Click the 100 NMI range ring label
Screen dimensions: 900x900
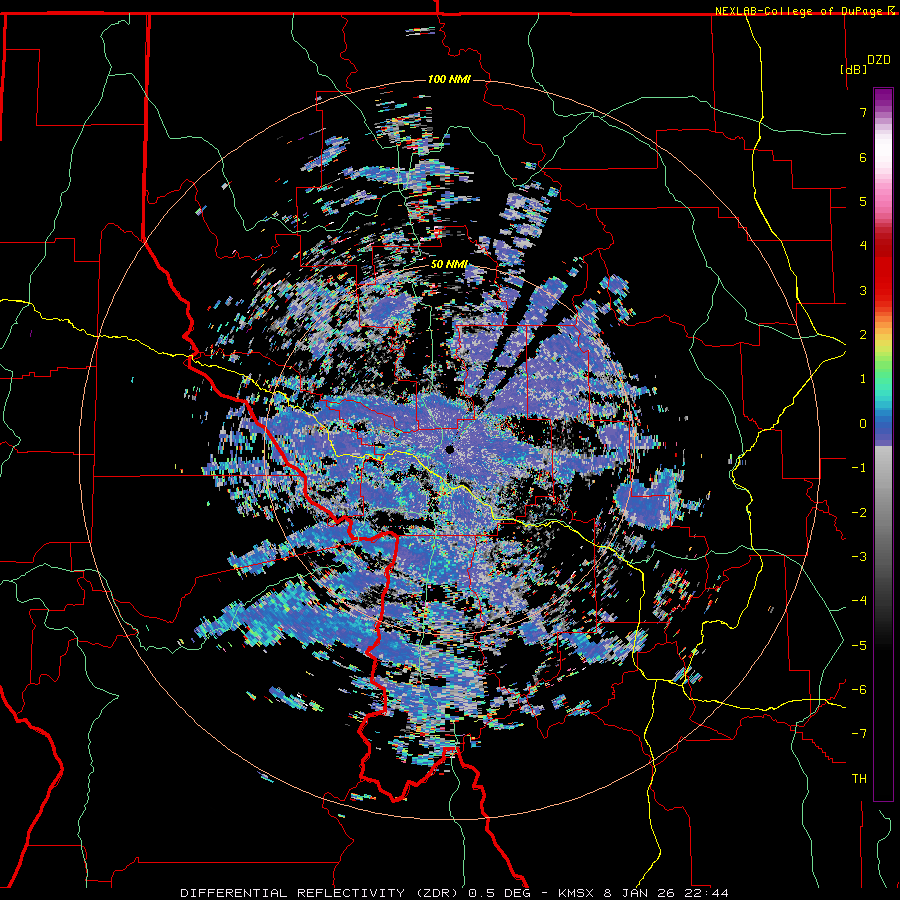[x=449, y=79]
